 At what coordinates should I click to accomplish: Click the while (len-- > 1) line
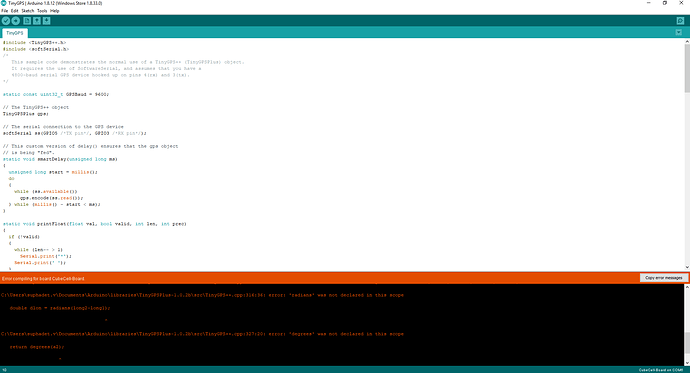[x=38, y=249]
